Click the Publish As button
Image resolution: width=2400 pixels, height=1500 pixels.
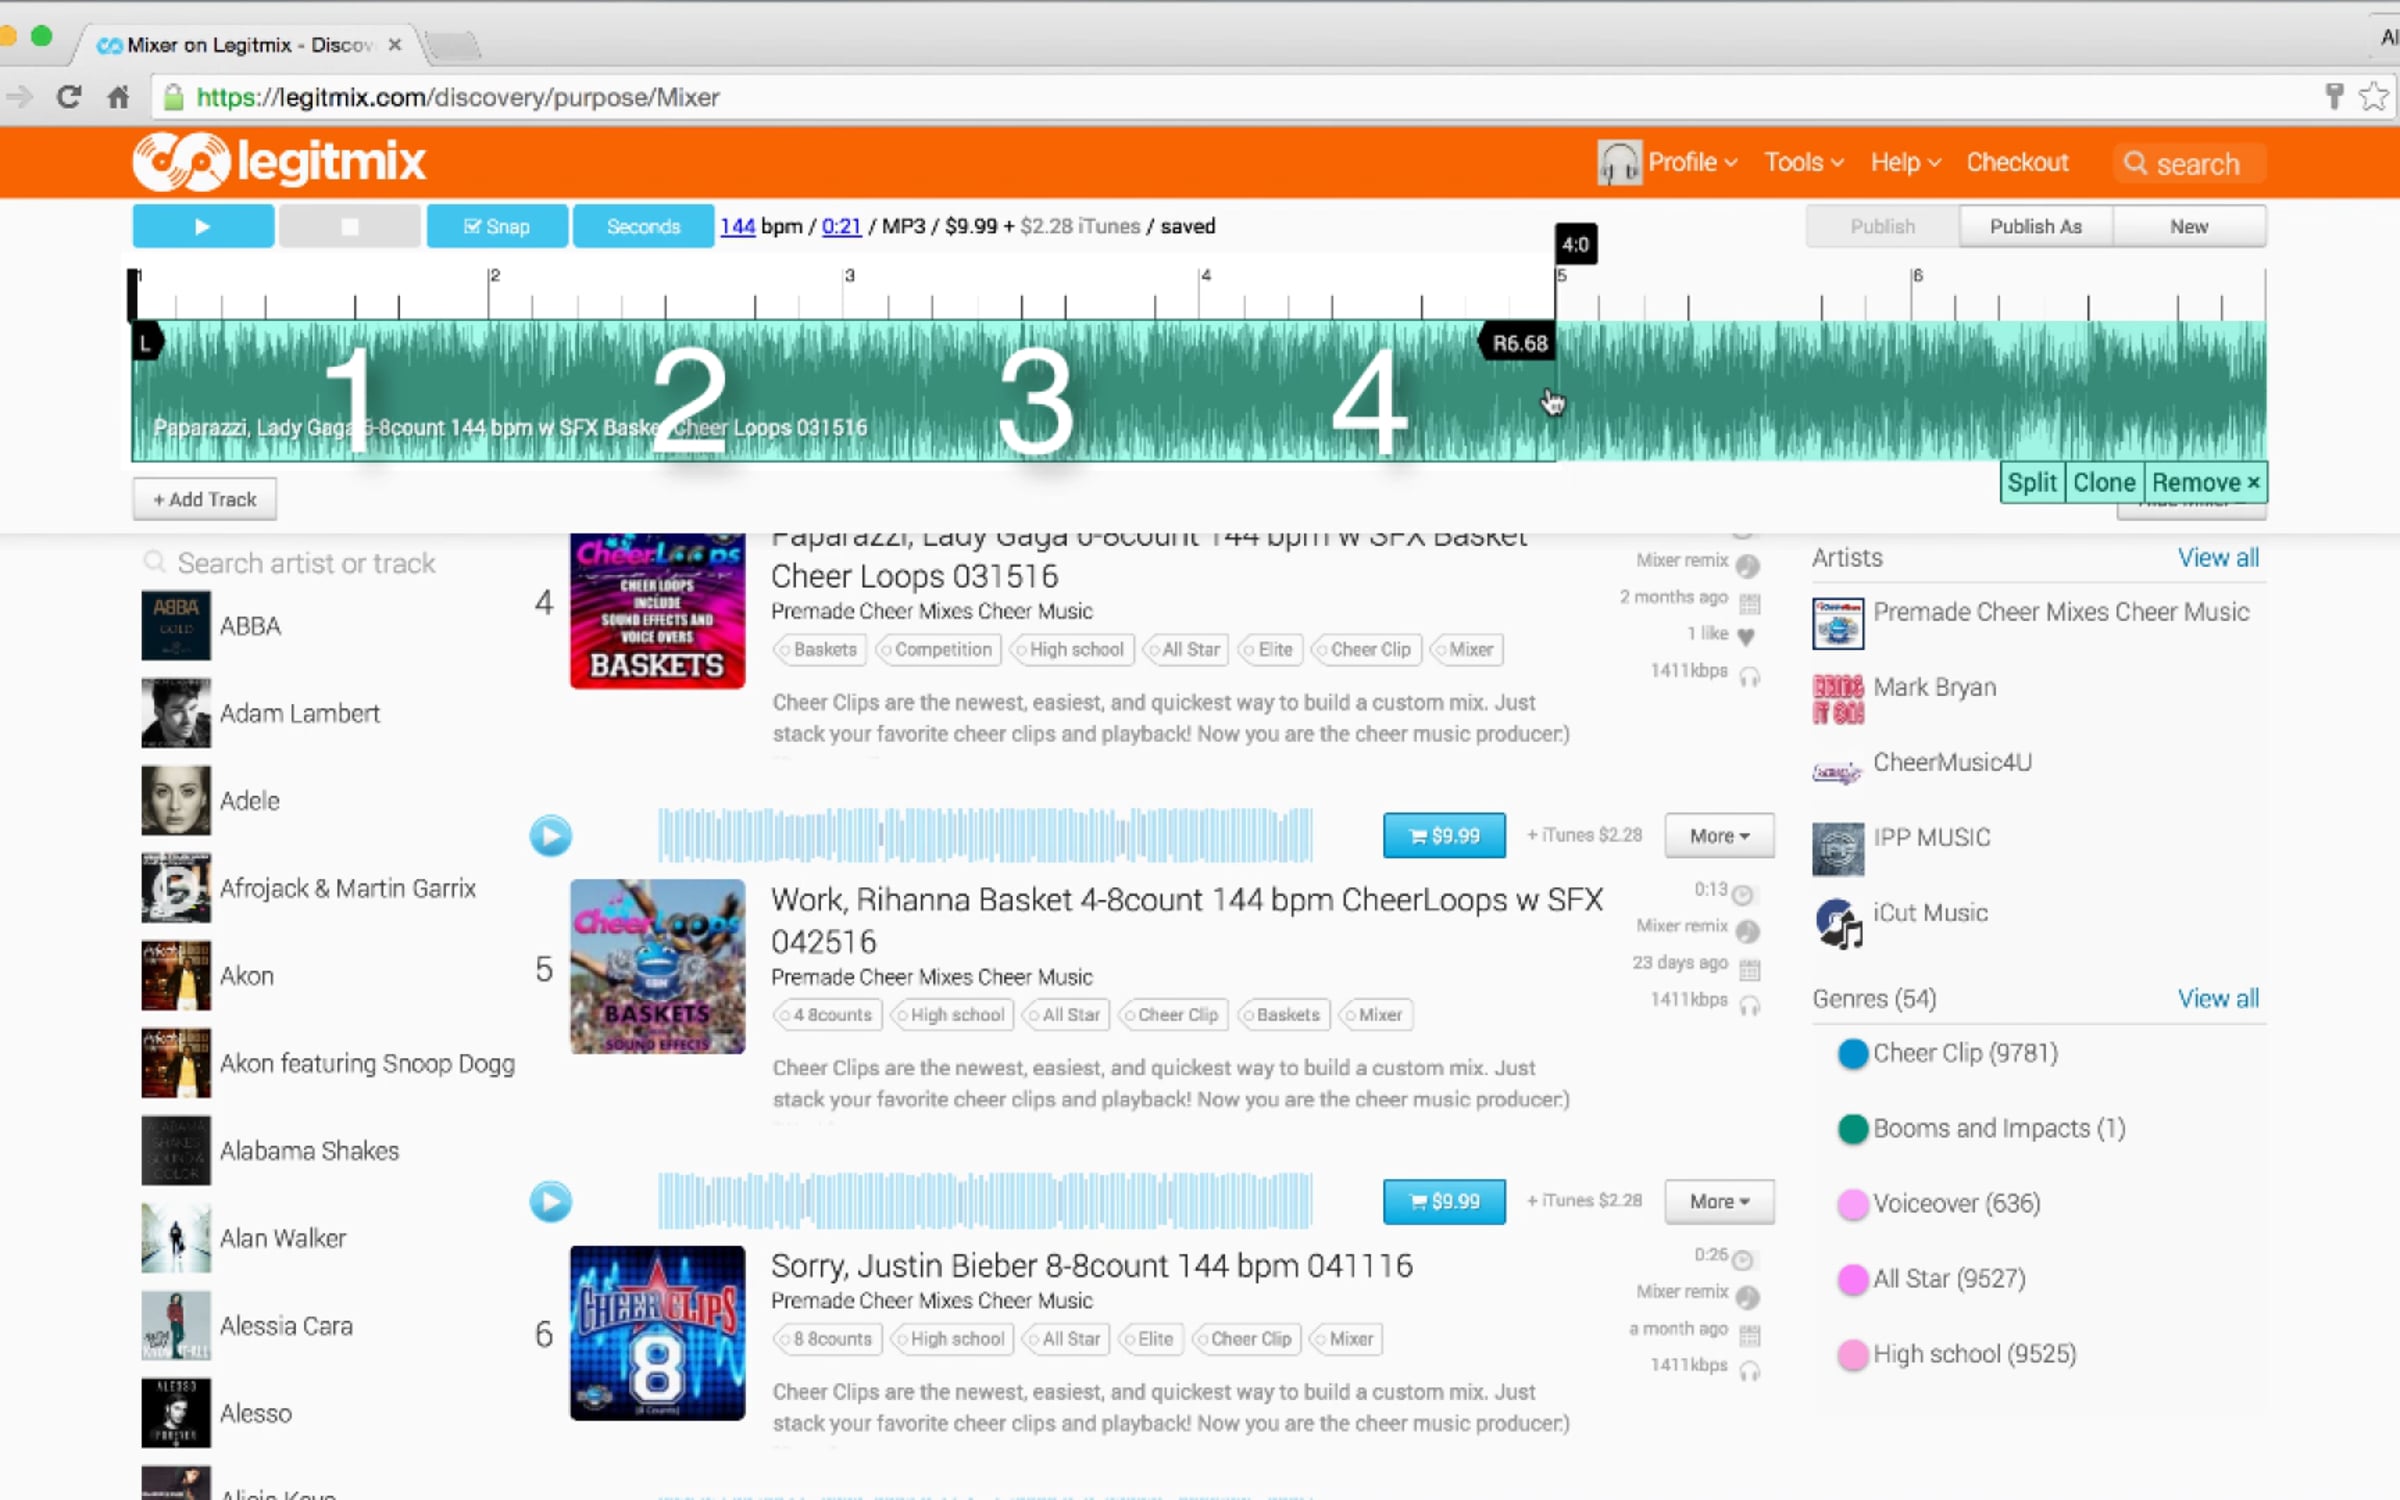(x=2035, y=227)
